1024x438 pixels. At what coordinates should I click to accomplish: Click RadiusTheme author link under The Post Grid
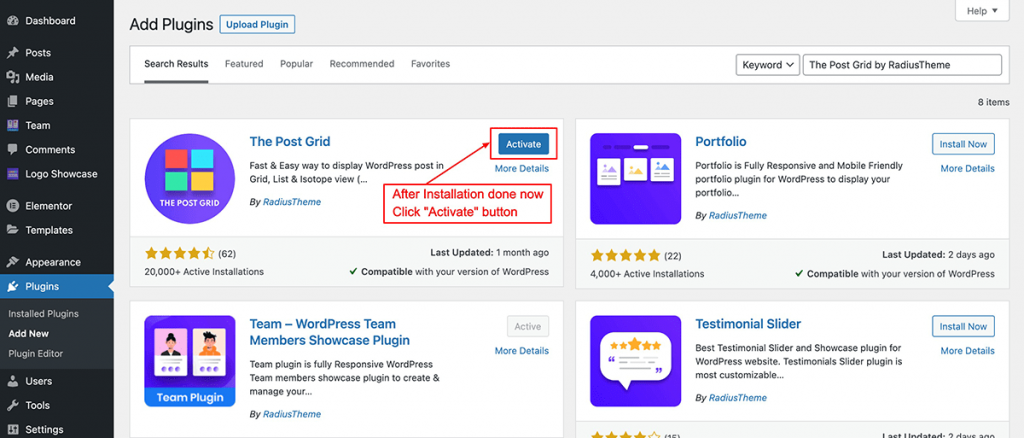[292, 202]
